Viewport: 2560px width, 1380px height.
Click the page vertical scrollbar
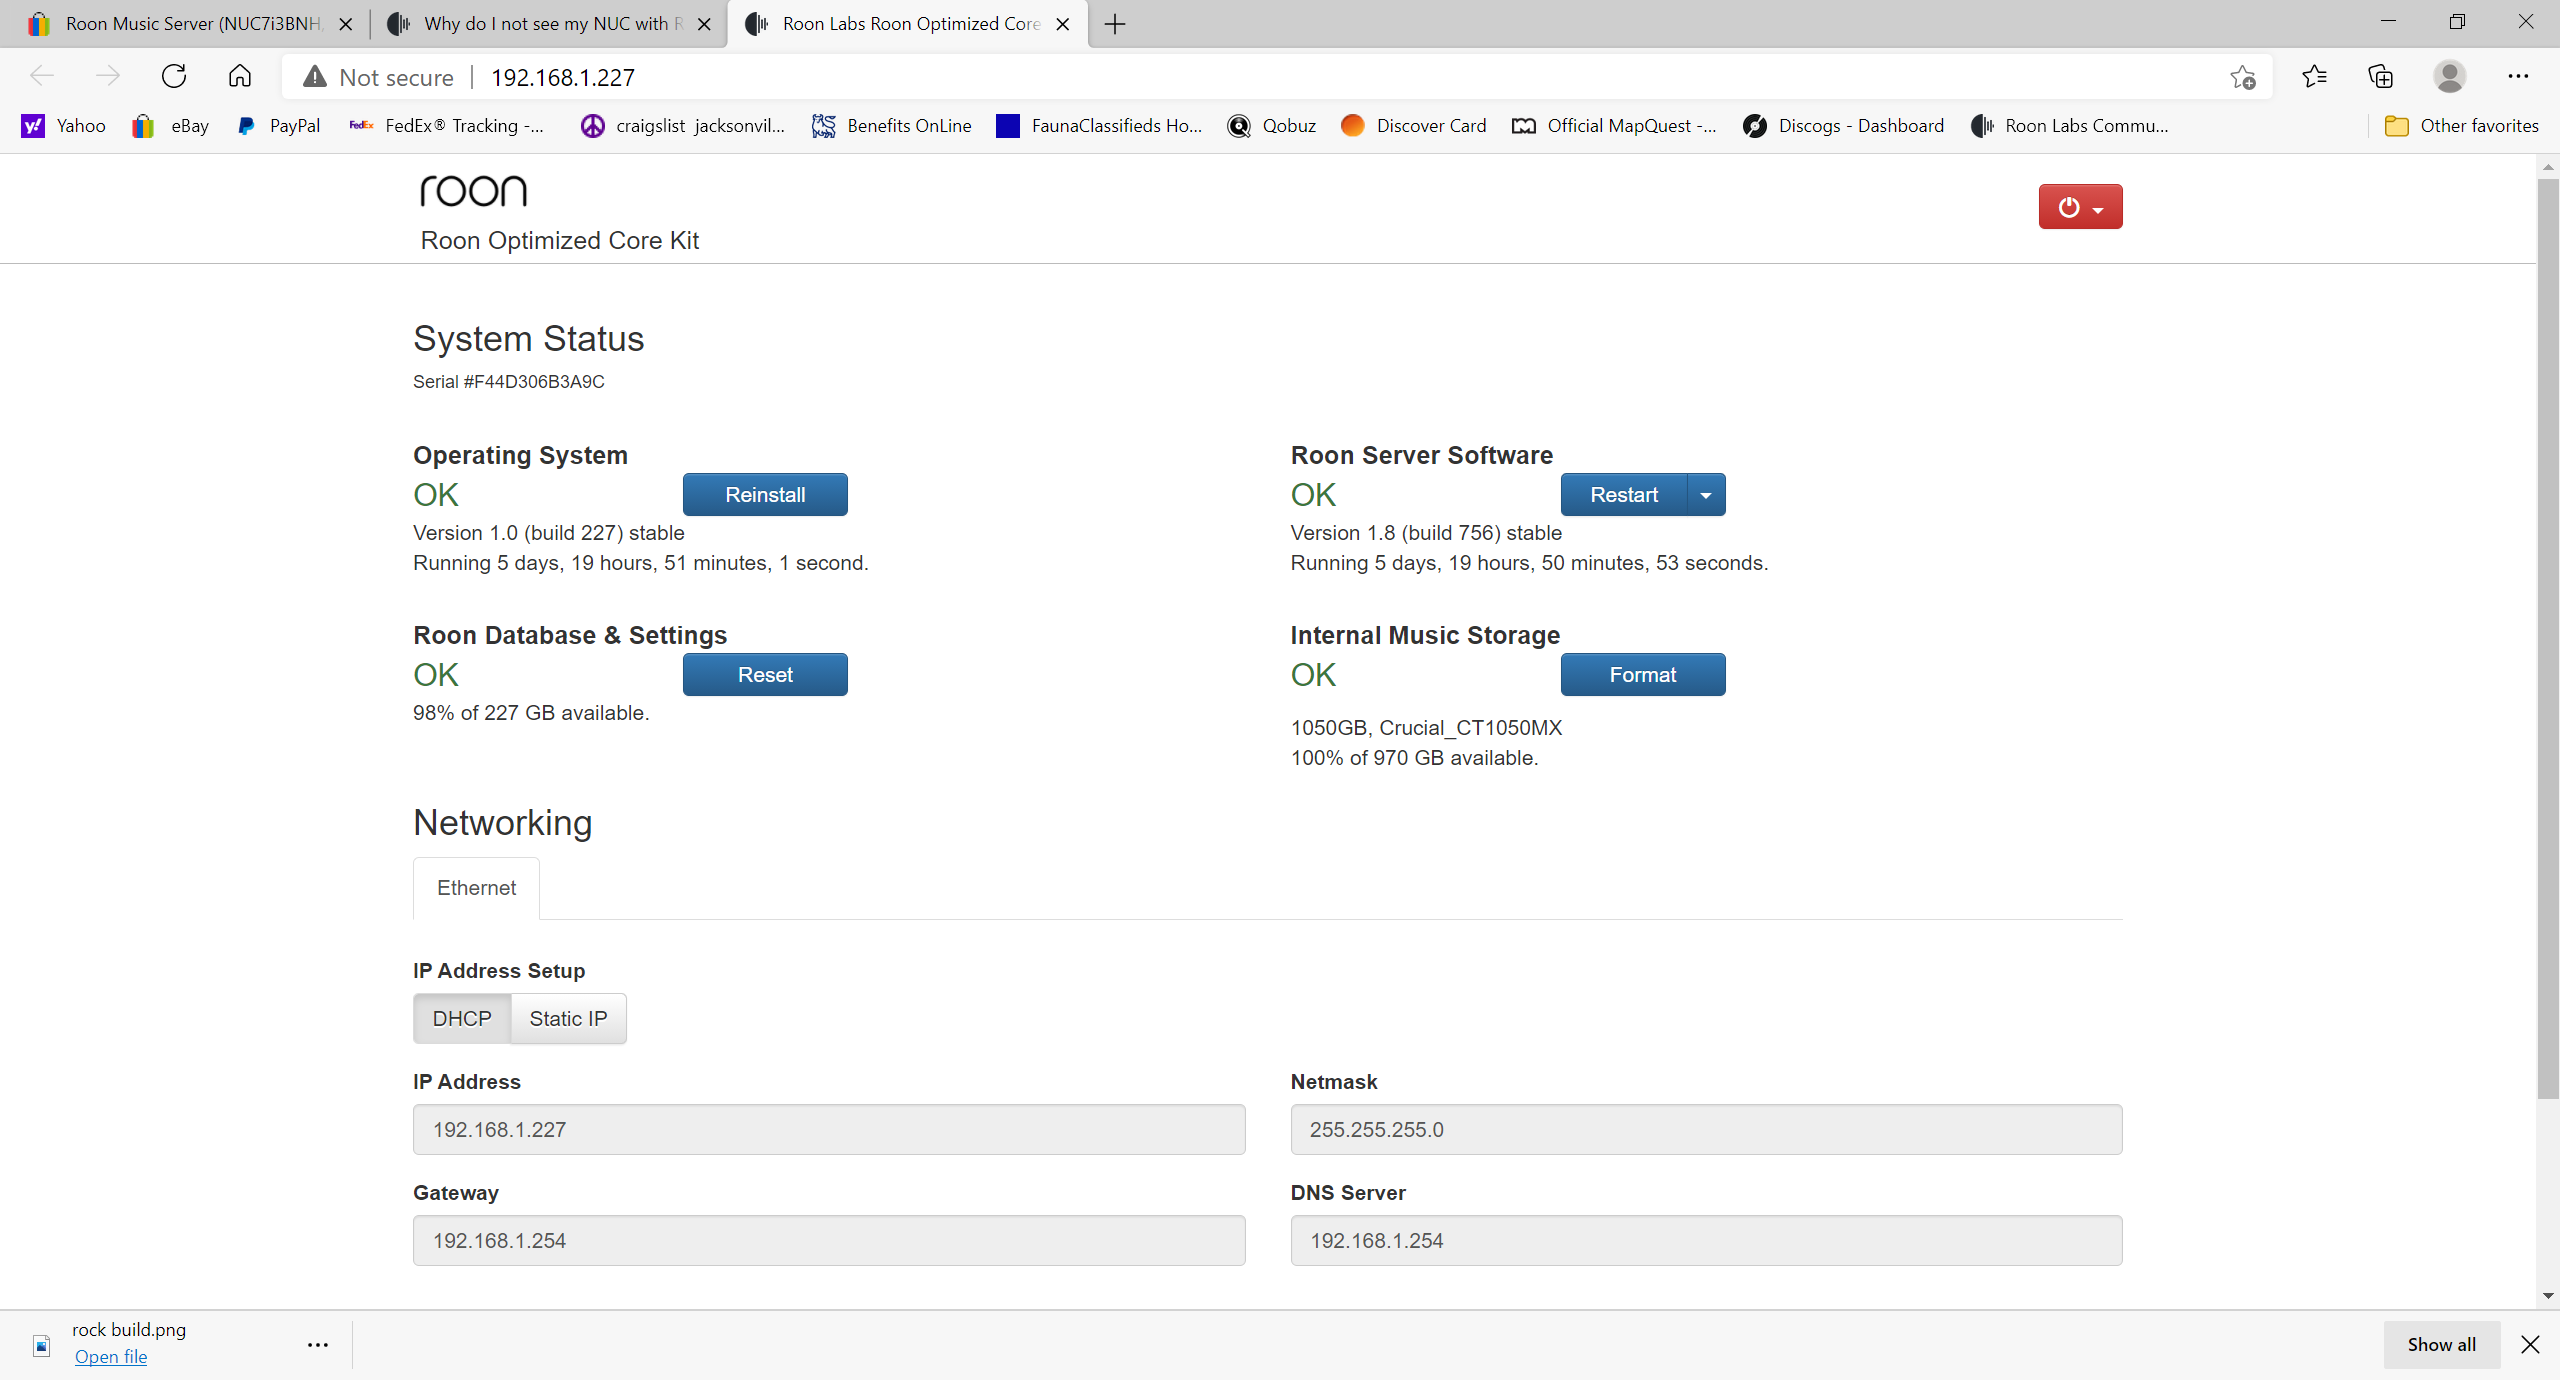point(2548,640)
